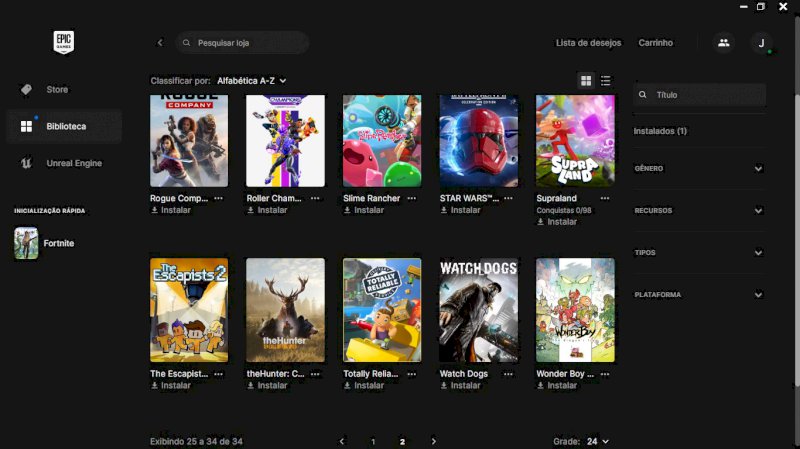Open Watch Dogs options menu
The height and width of the screenshot is (449, 800).
click(508, 374)
